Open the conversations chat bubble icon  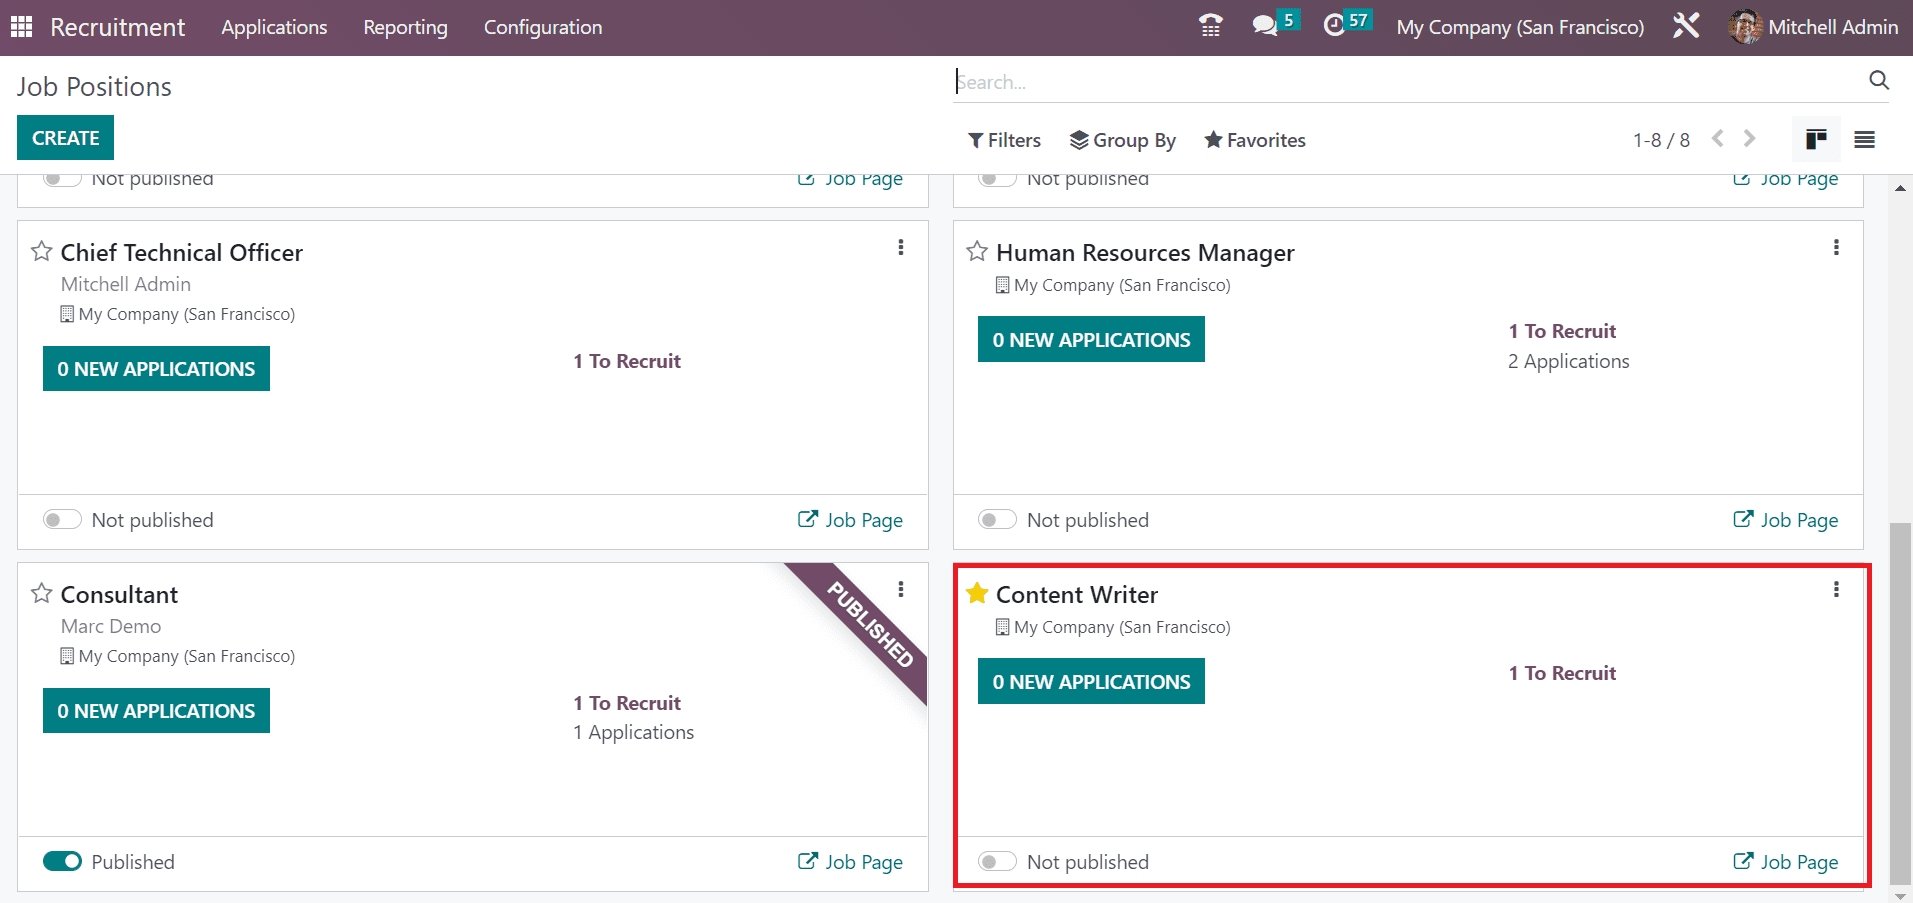pos(1265,26)
